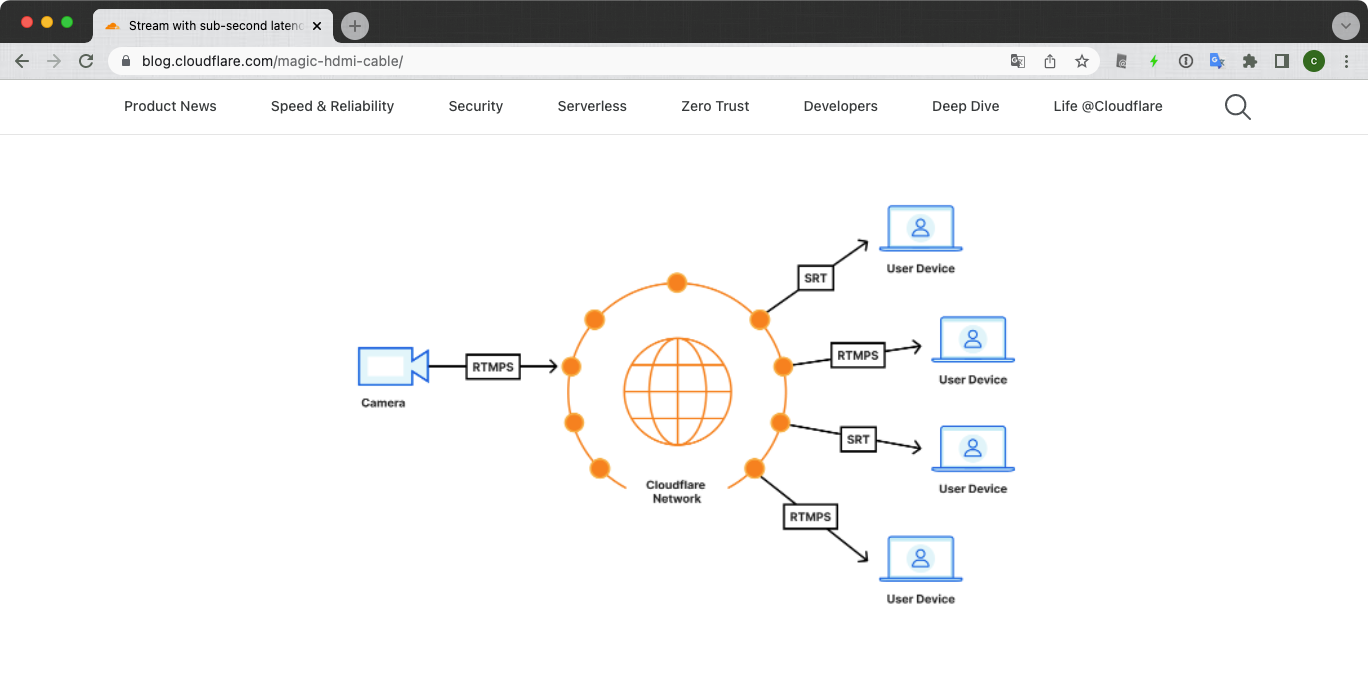Click the puzzle-piece extensions icon

(x=1249, y=61)
